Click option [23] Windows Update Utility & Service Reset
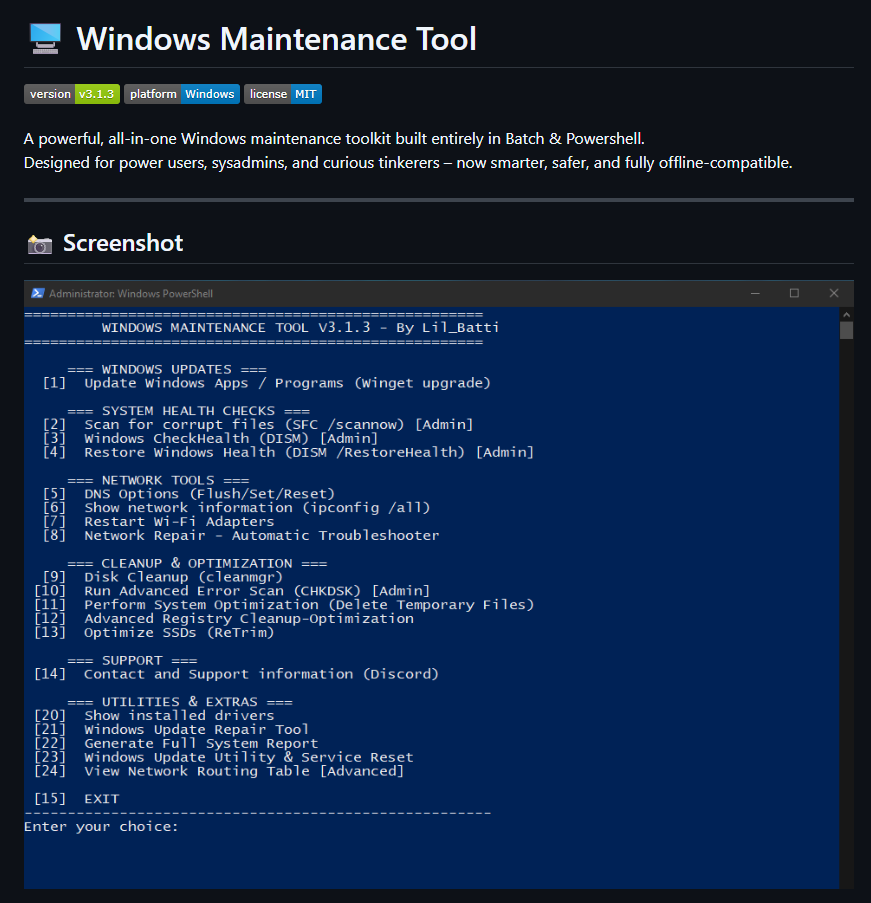 click(x=224, y=757)
